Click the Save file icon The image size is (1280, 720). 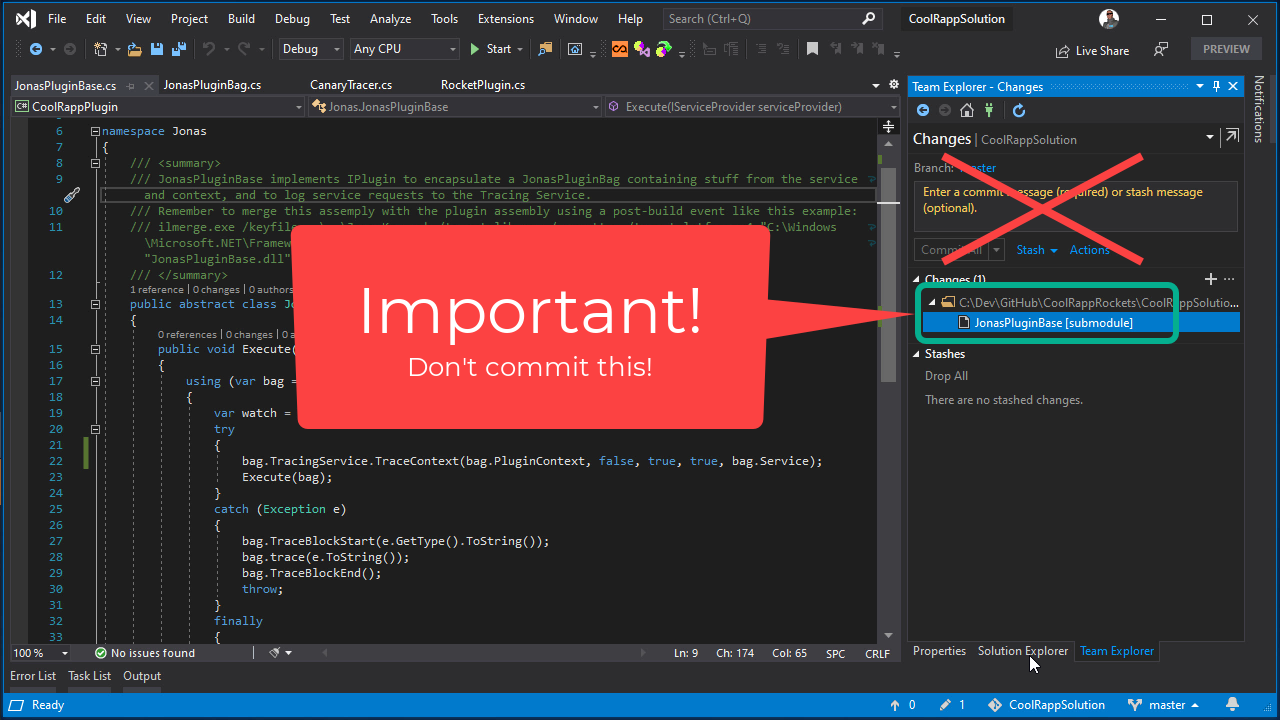156,48
